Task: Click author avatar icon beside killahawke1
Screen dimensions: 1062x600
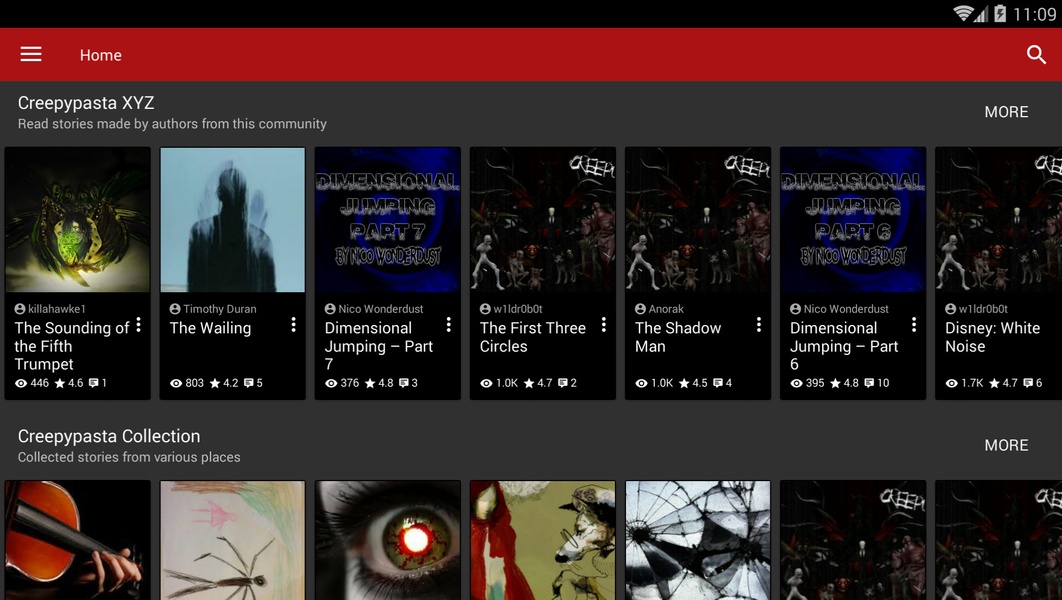Action: 20,309
